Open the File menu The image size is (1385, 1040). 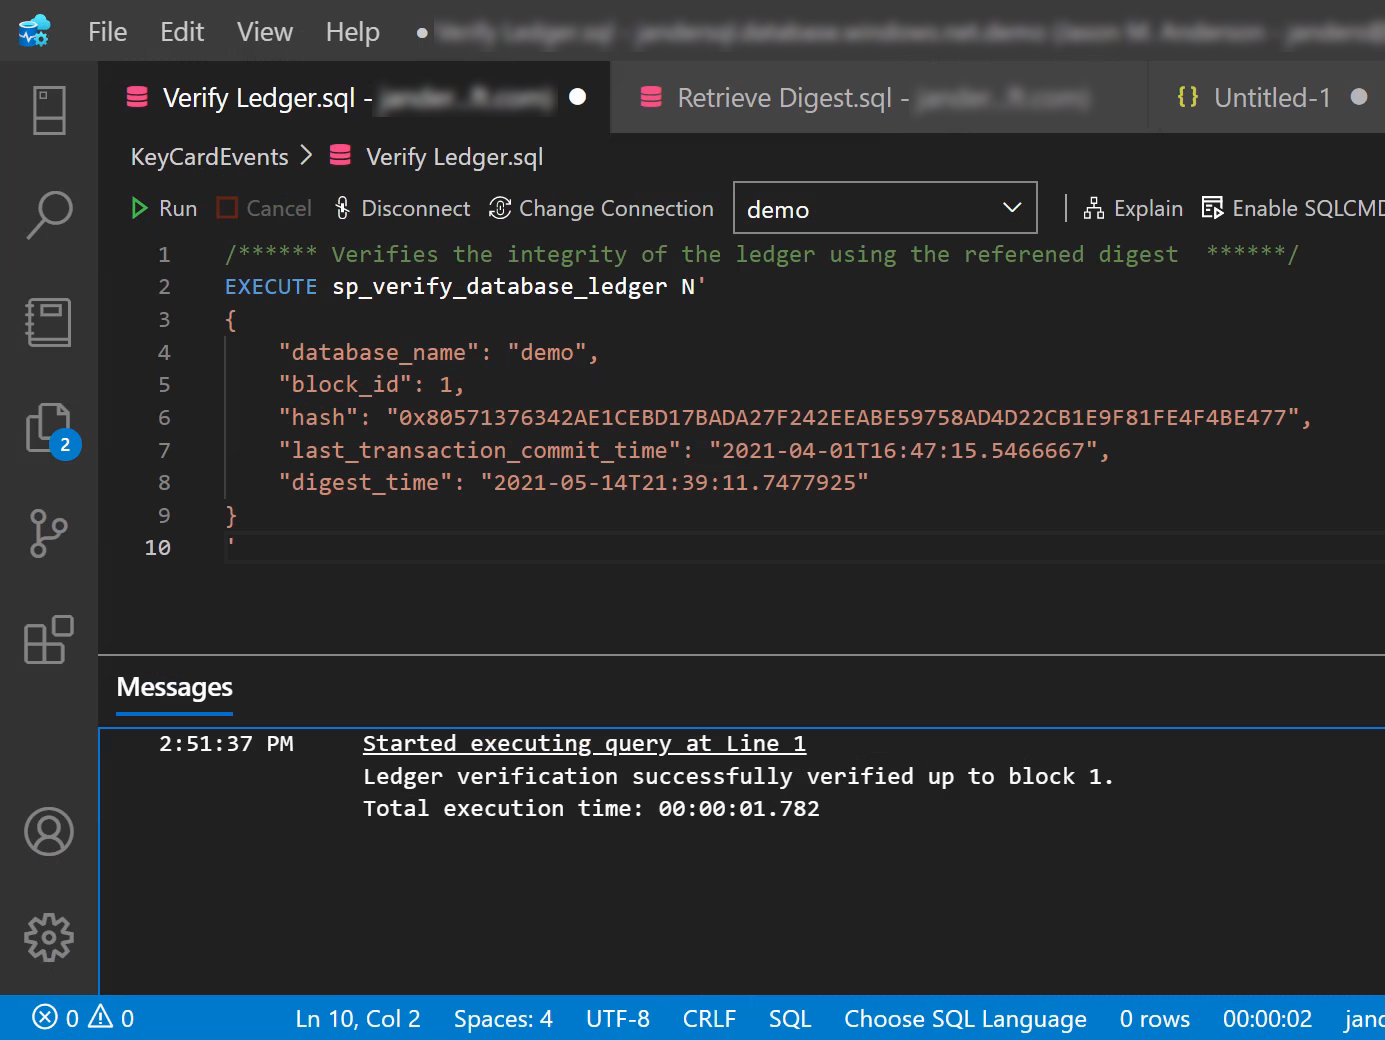click(x=106, y=31)
